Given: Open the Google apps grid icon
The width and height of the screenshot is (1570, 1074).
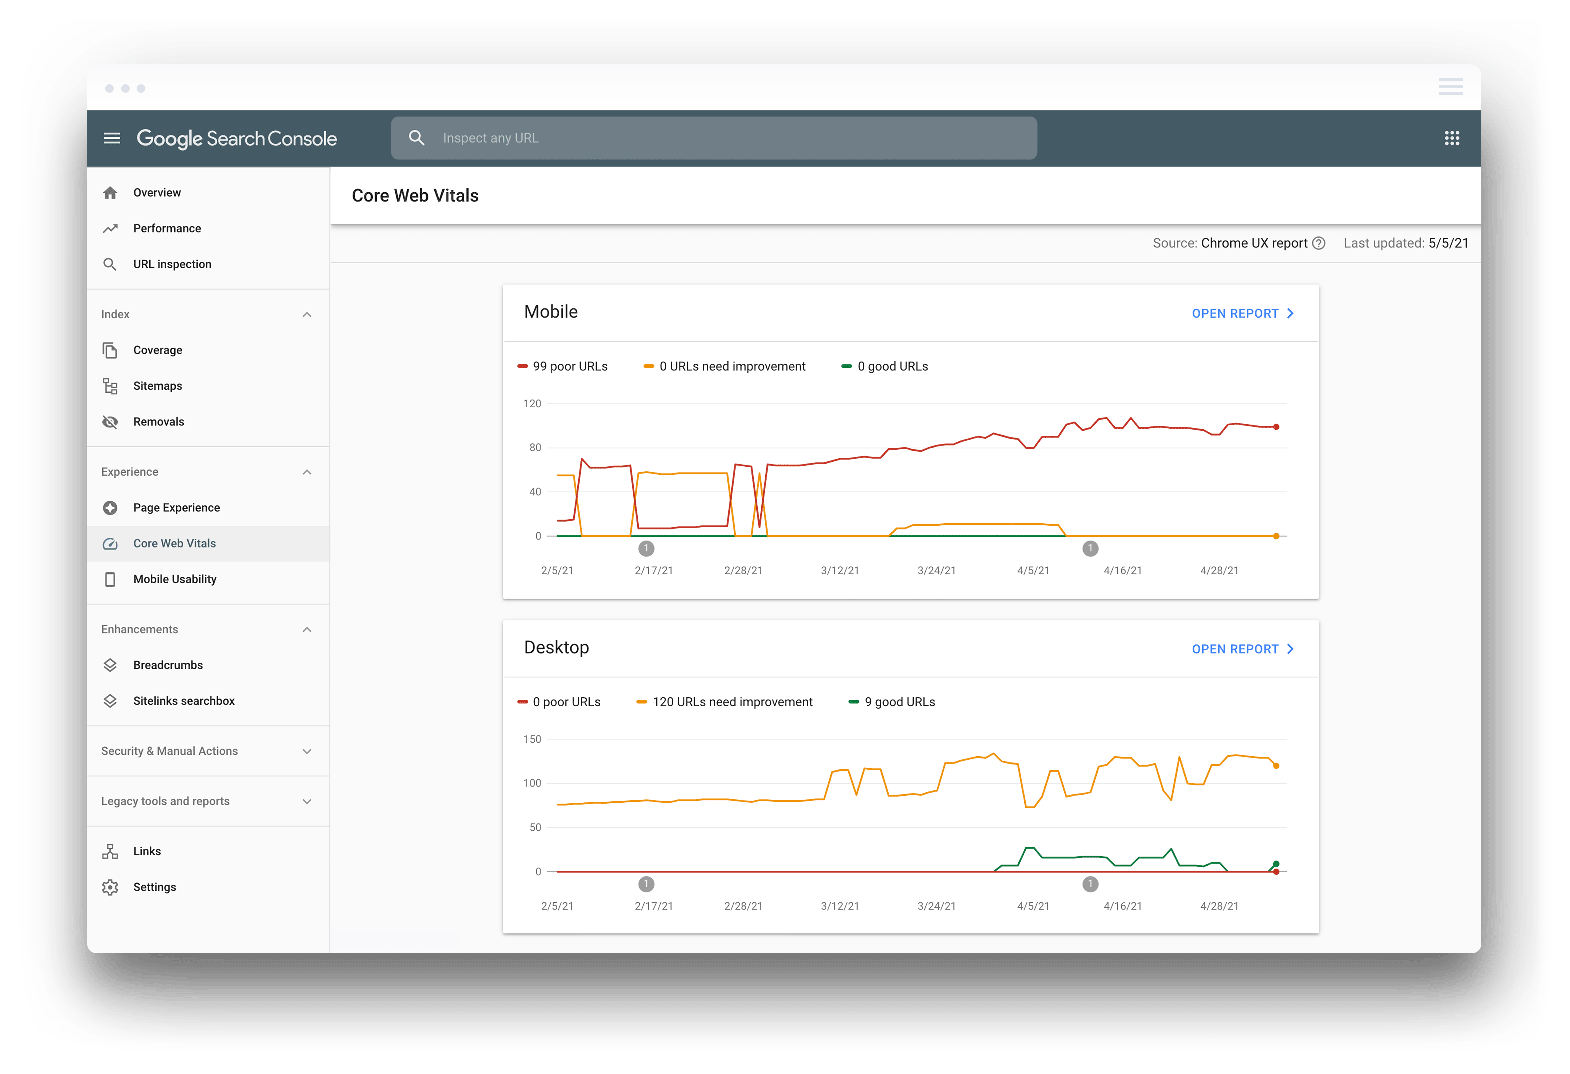Looking at the screenshot, I should pyautogui.click(x=1452, y=138).
